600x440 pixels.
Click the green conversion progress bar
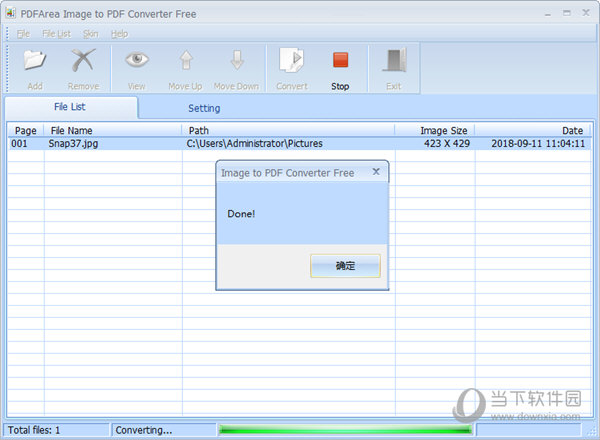[346, 430]
